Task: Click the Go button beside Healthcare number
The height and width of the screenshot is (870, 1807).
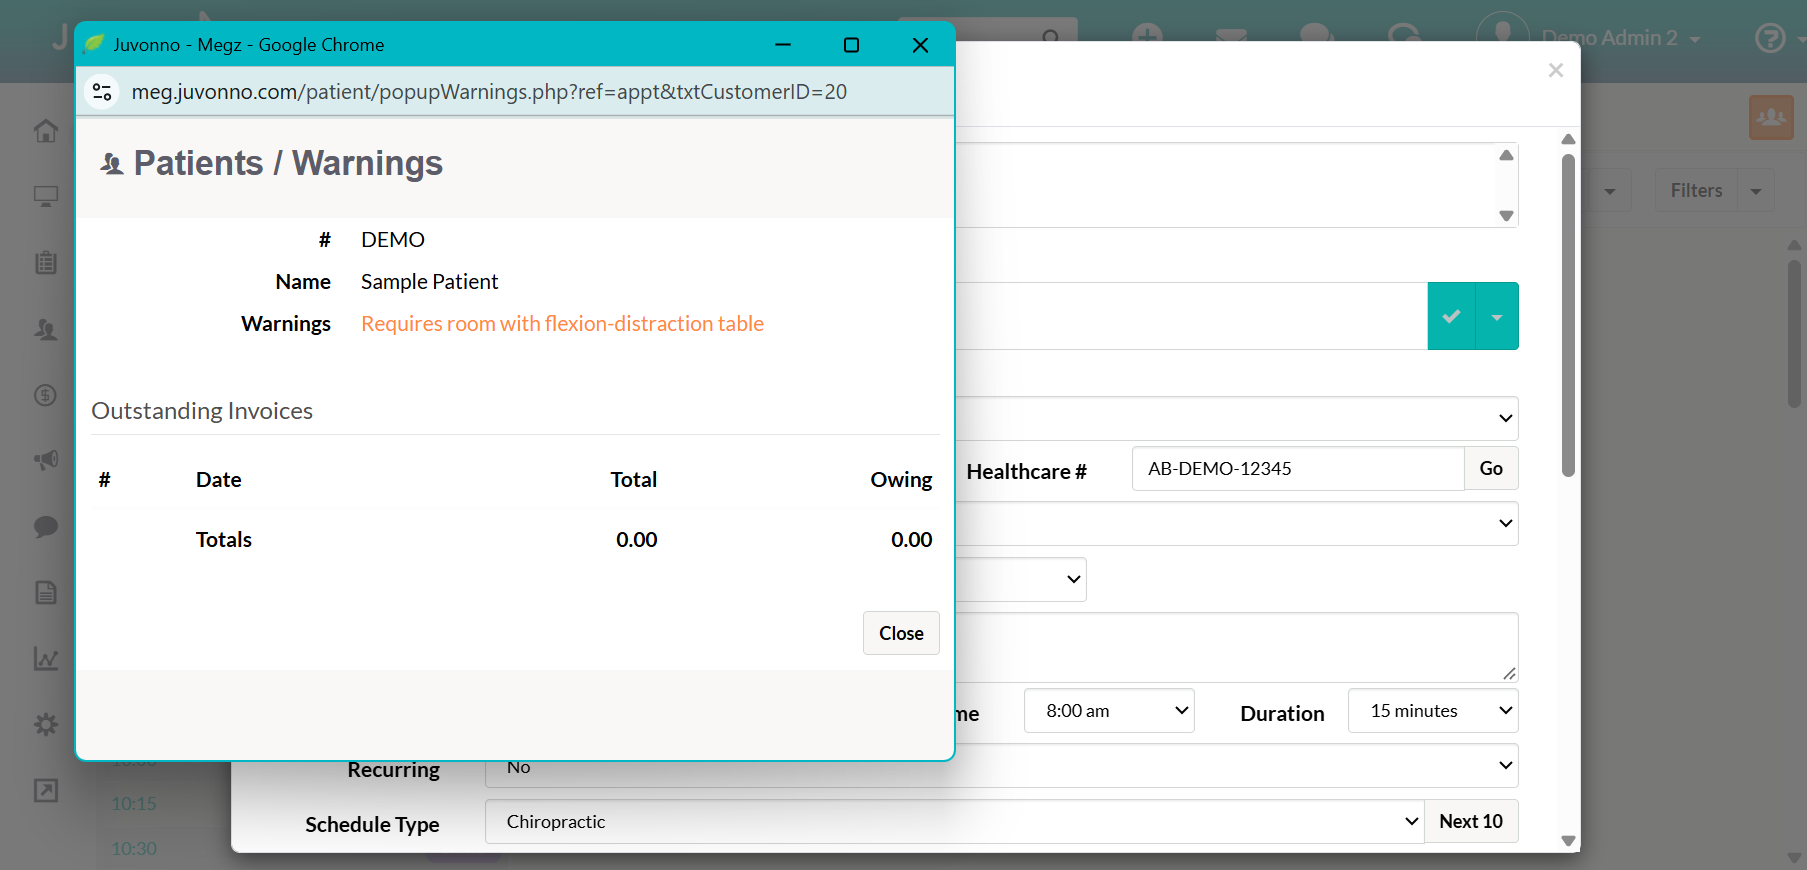Action: [1491, 468]
